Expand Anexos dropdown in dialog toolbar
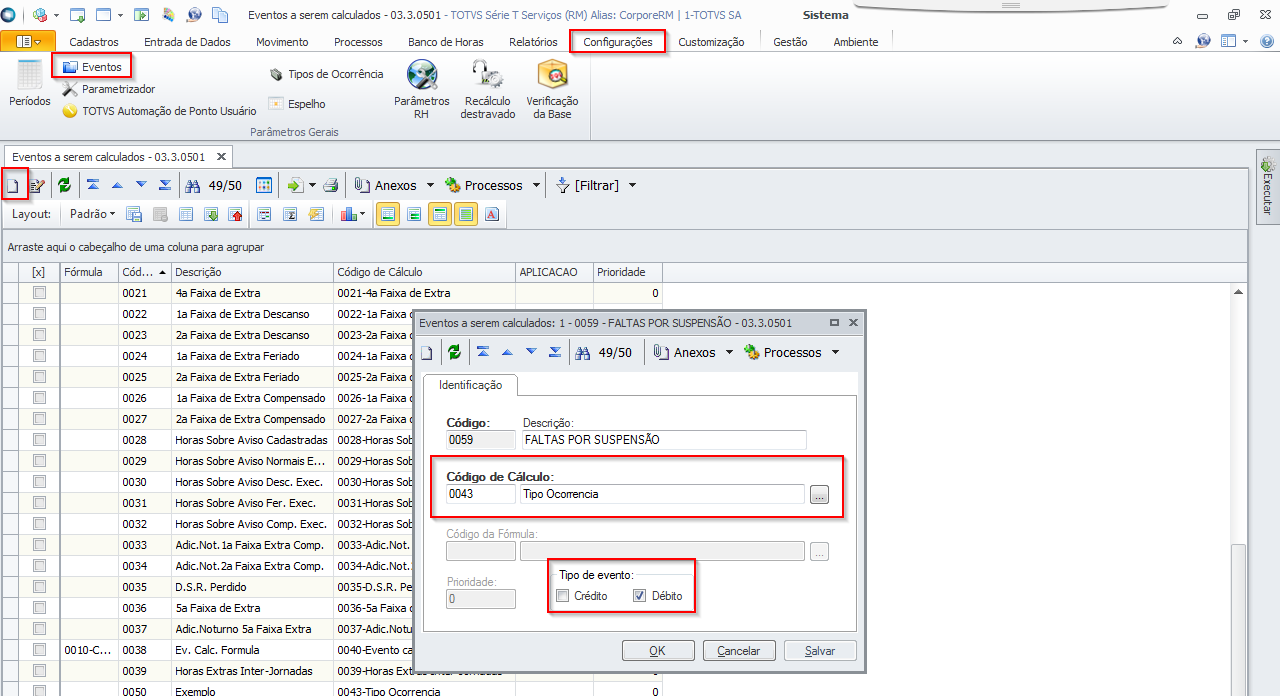 pos(729,352)
